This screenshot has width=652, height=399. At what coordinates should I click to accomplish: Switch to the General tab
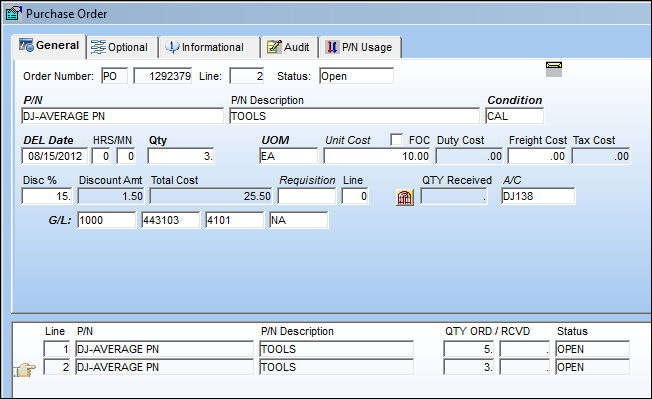coord(49,46)
